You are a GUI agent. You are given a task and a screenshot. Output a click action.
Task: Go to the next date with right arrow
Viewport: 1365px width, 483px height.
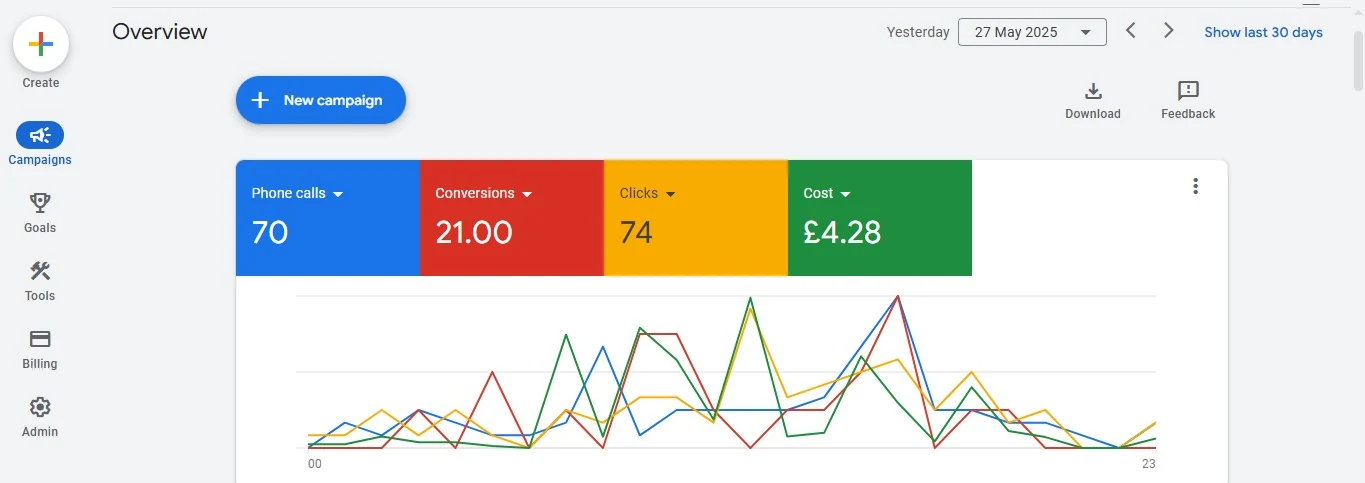tap(1168, 31)
